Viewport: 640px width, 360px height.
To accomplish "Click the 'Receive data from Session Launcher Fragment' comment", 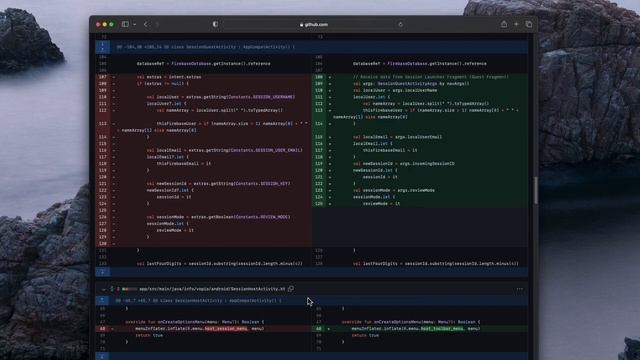I will click(x=431, y=77).
